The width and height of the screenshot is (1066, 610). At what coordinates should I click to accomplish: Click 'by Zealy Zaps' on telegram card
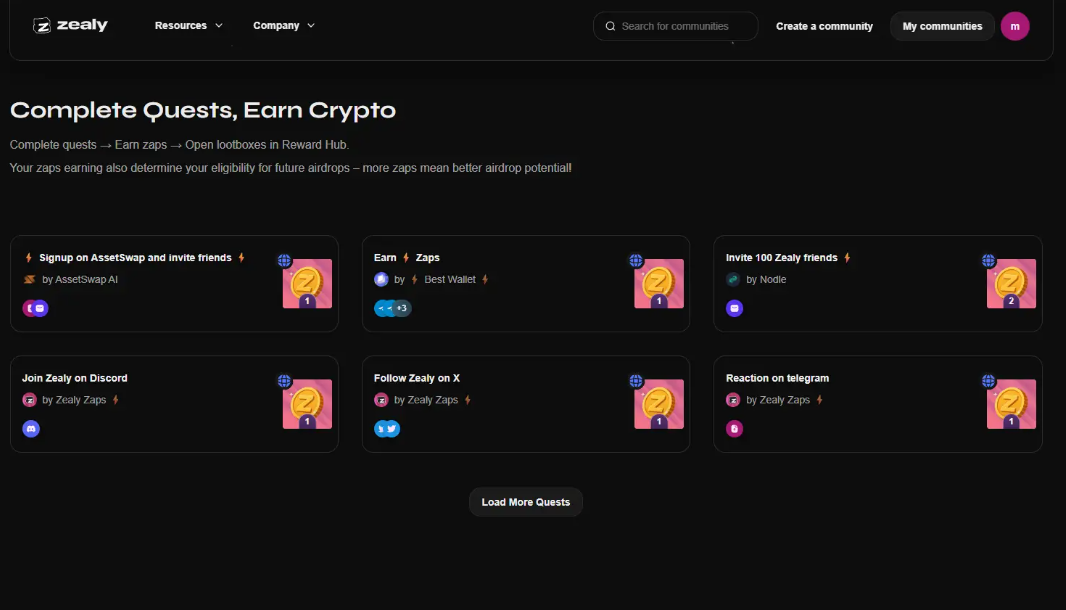[778, 400]
